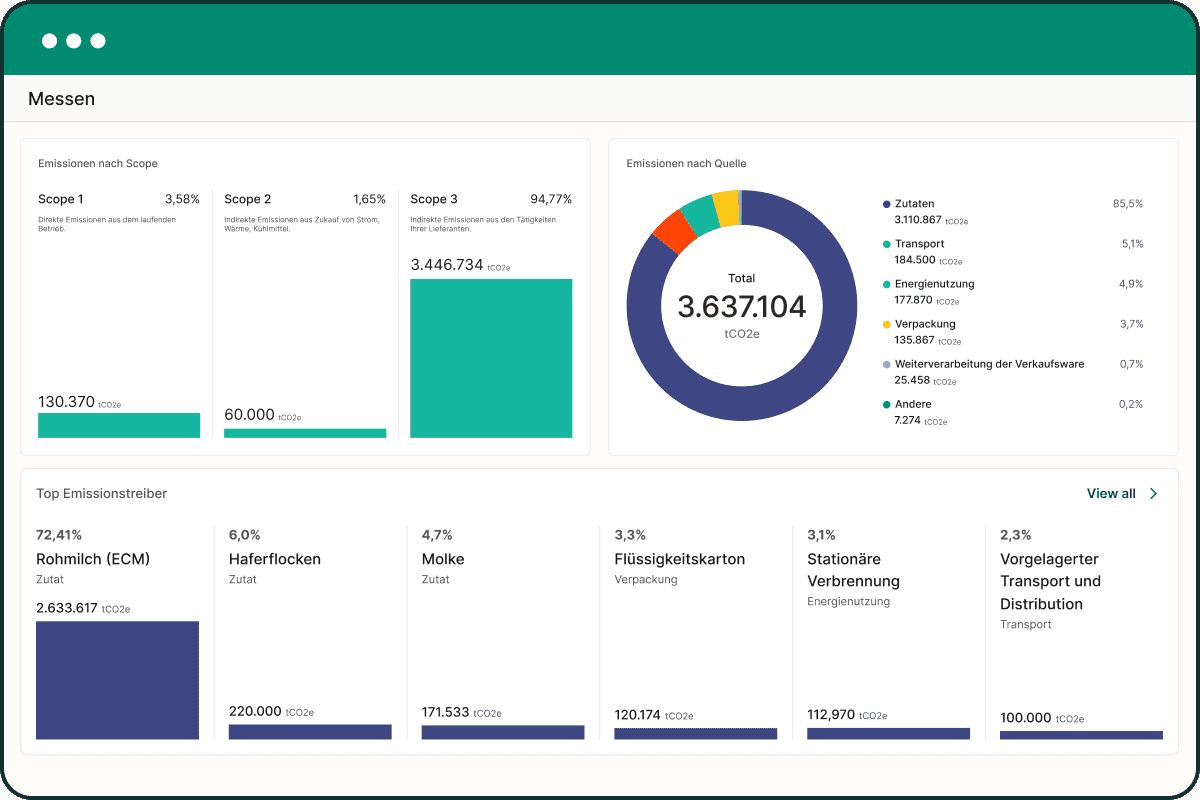
Task: Click the Scope 3 emissions bar
Action: pos(491,358)
